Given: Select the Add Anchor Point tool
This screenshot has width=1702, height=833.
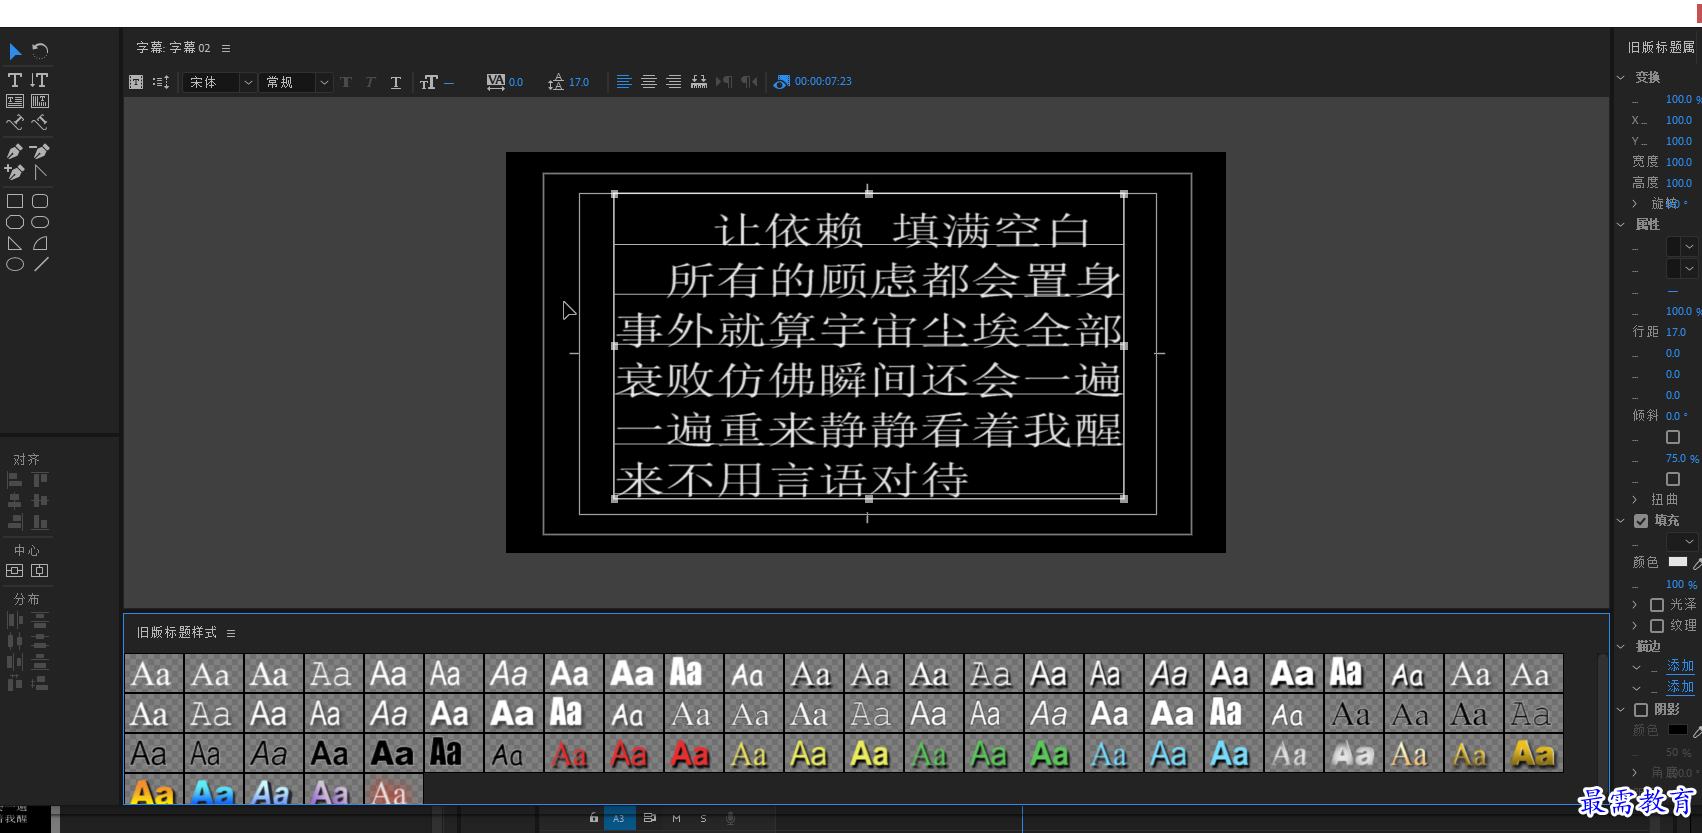Looking at the screenshot, I should coord(15,172).
